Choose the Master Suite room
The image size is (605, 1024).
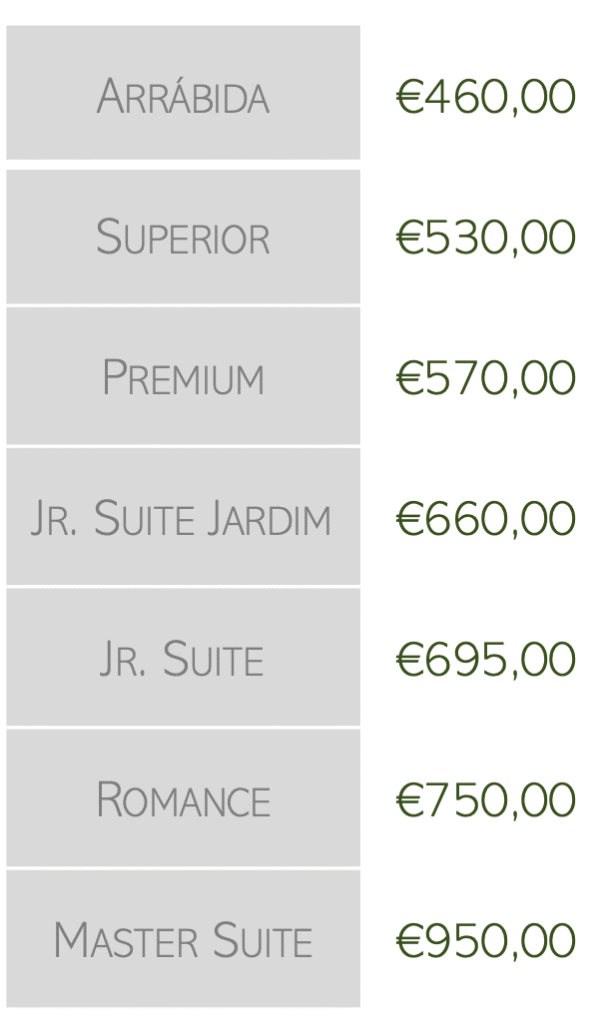(183, 940)
